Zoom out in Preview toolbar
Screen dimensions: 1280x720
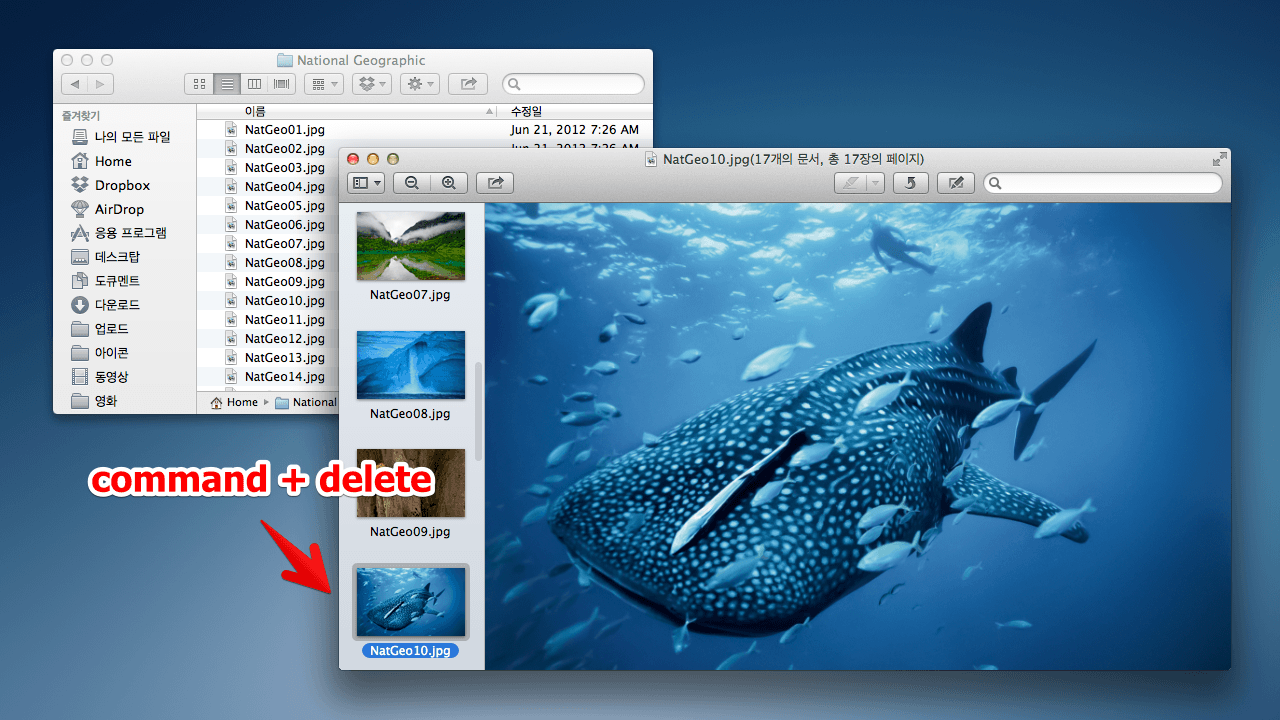[x=411, y=183]
